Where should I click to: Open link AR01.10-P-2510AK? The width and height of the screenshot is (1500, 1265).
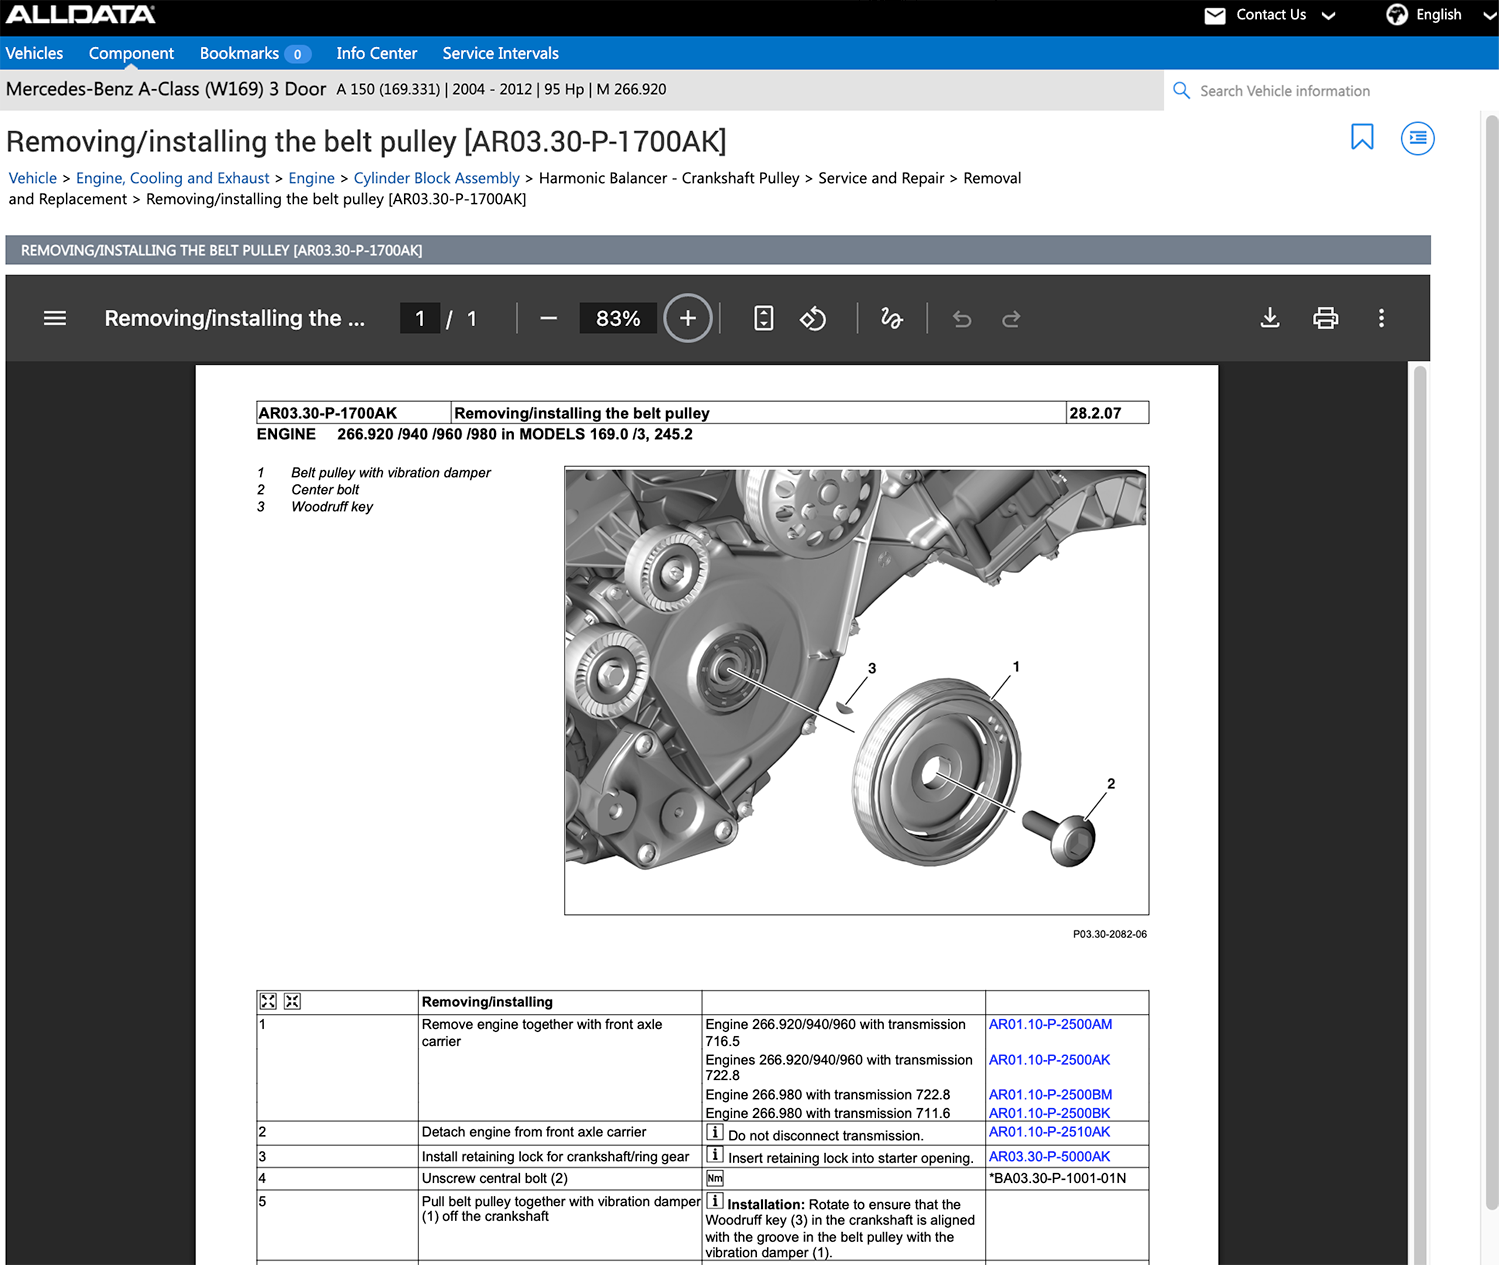1049,1132
